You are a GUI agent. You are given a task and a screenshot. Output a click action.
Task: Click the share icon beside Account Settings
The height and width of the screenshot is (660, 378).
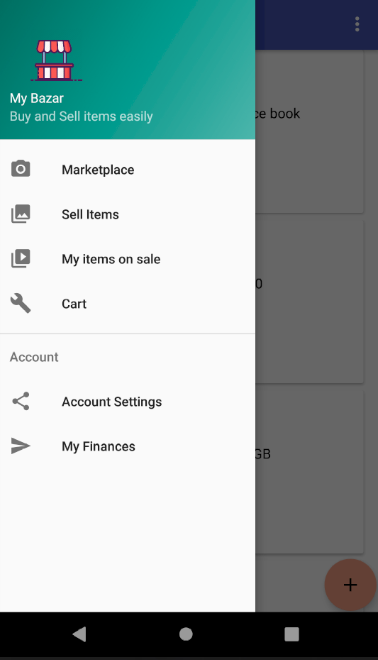[x=20, y=401]
